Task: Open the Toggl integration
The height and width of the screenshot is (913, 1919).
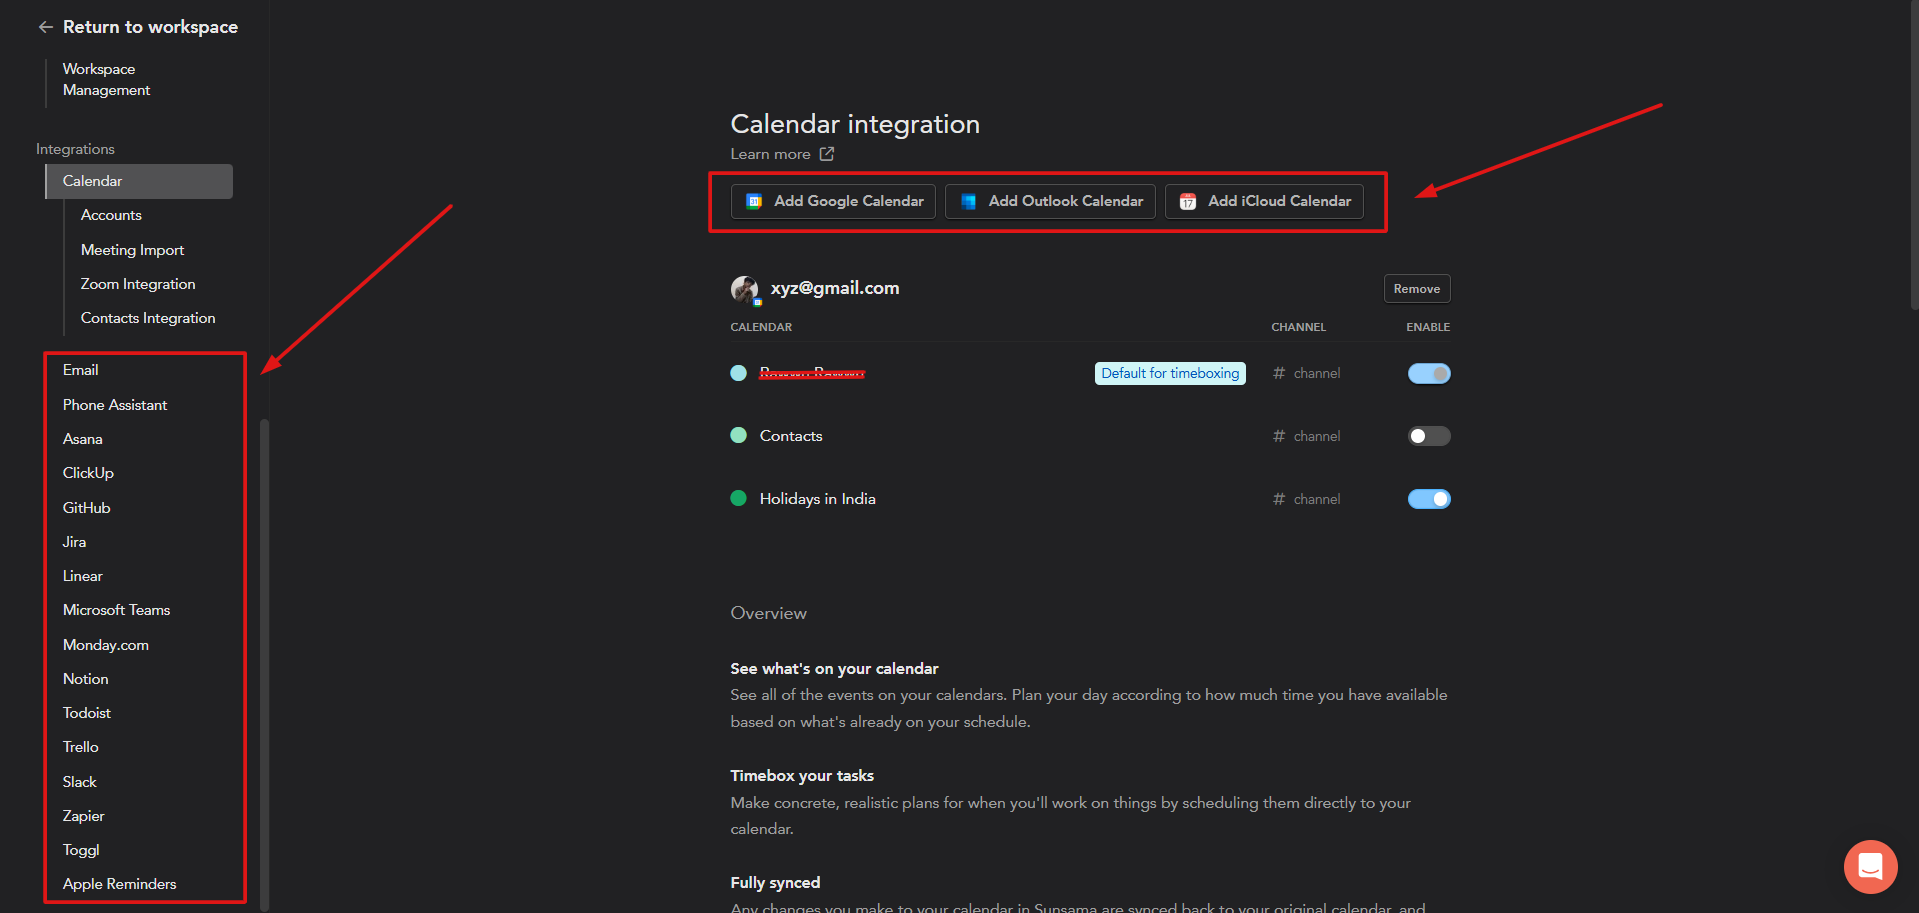Action: [81, 850]
